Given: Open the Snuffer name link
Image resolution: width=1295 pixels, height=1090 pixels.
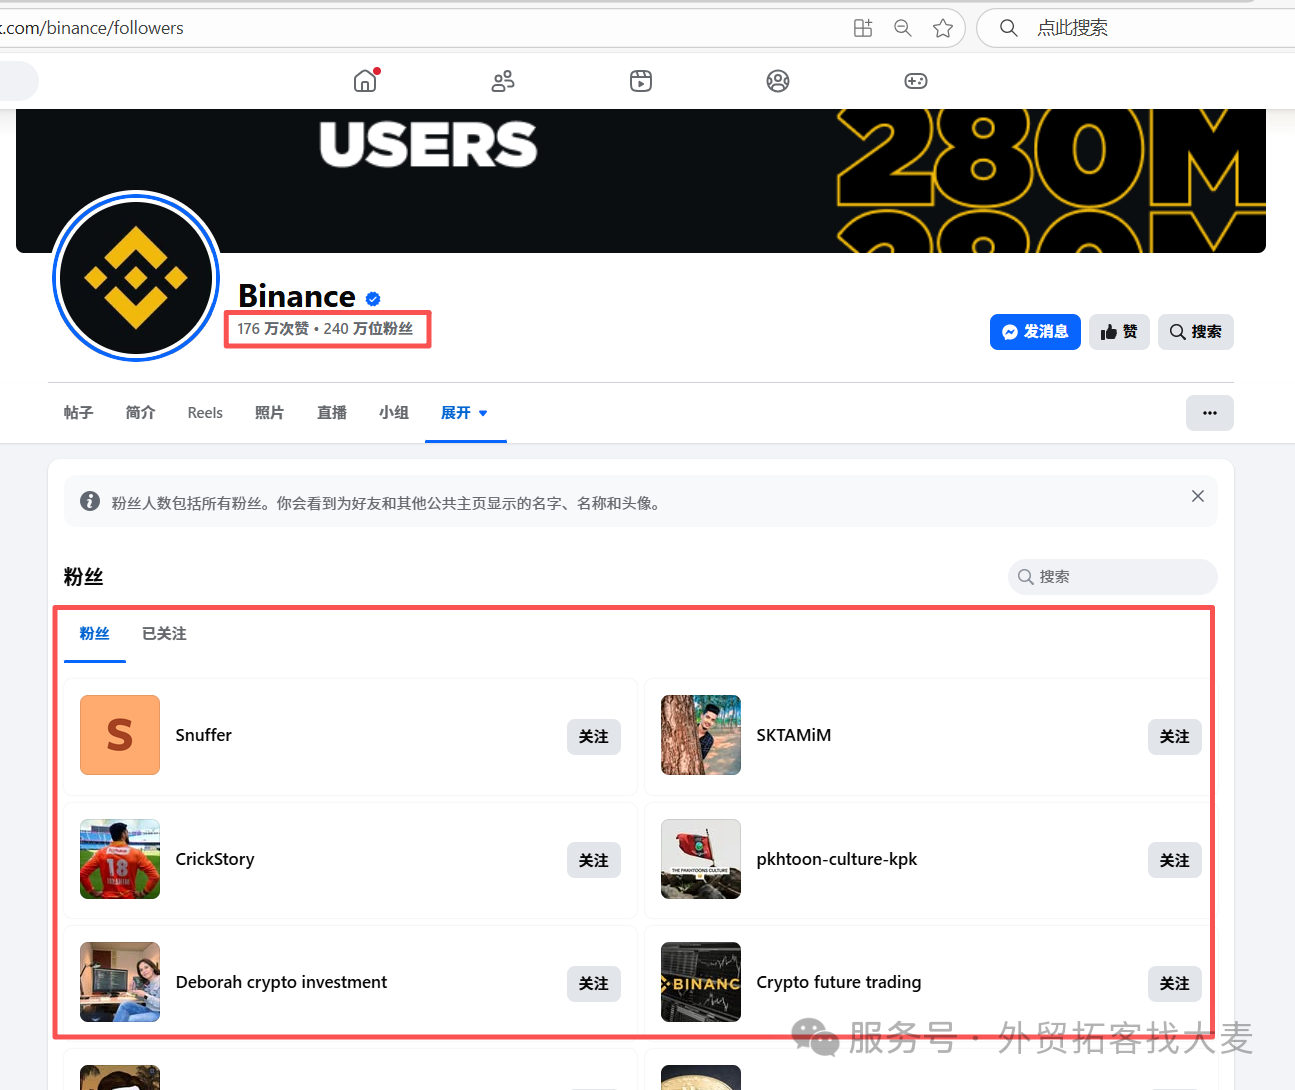Looking at the screenshot, I should 204,735.
